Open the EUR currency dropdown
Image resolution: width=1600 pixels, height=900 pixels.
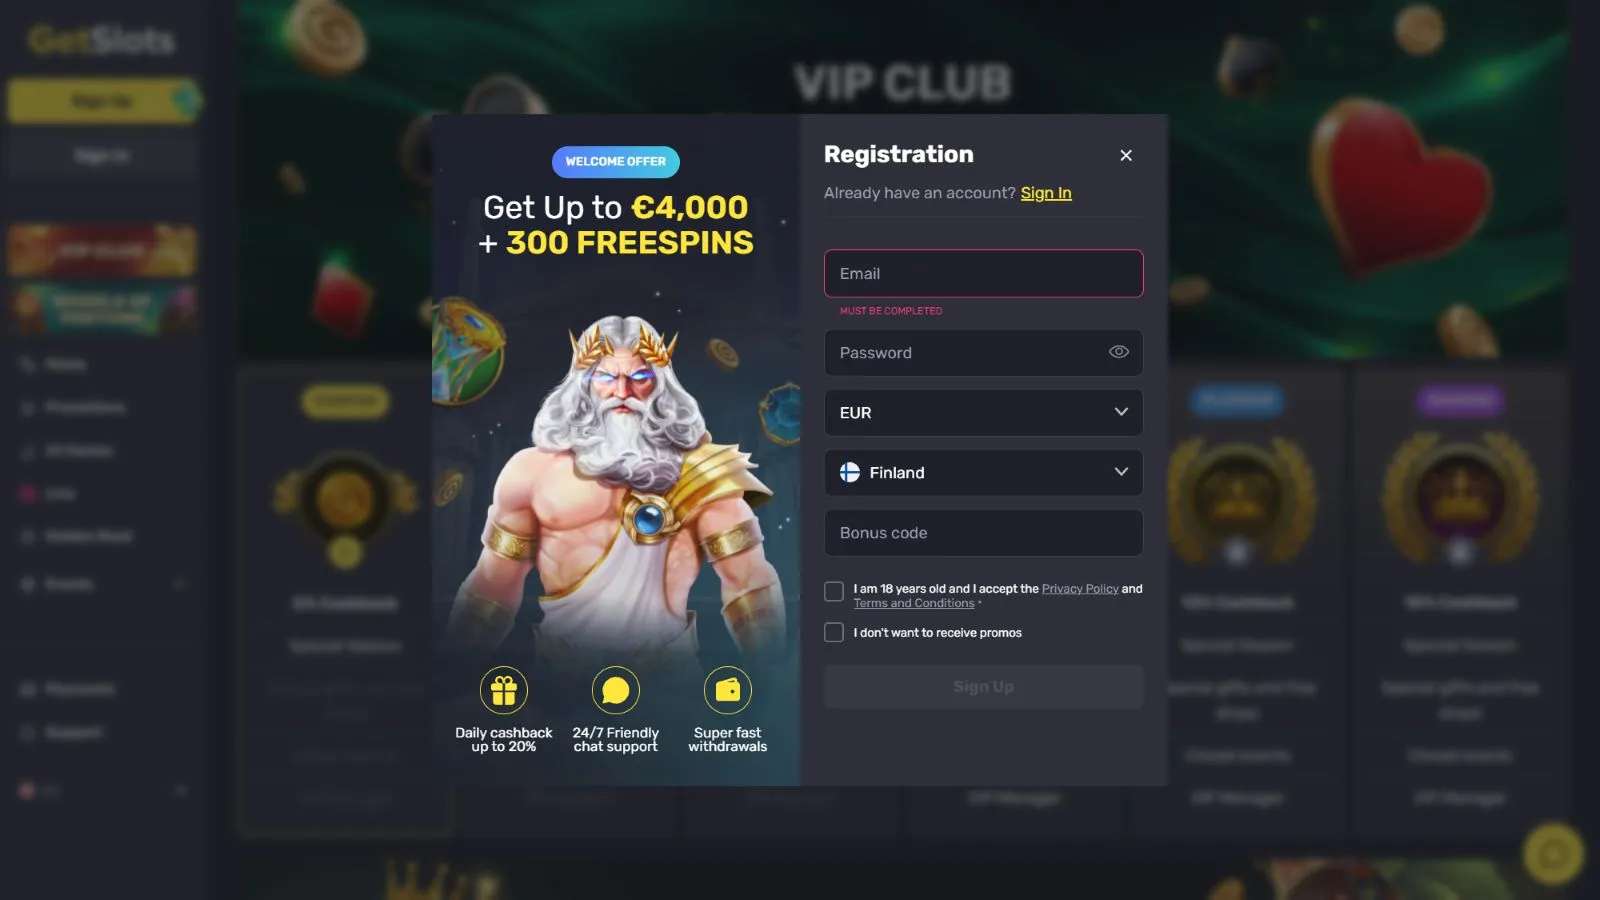point(984,412)
